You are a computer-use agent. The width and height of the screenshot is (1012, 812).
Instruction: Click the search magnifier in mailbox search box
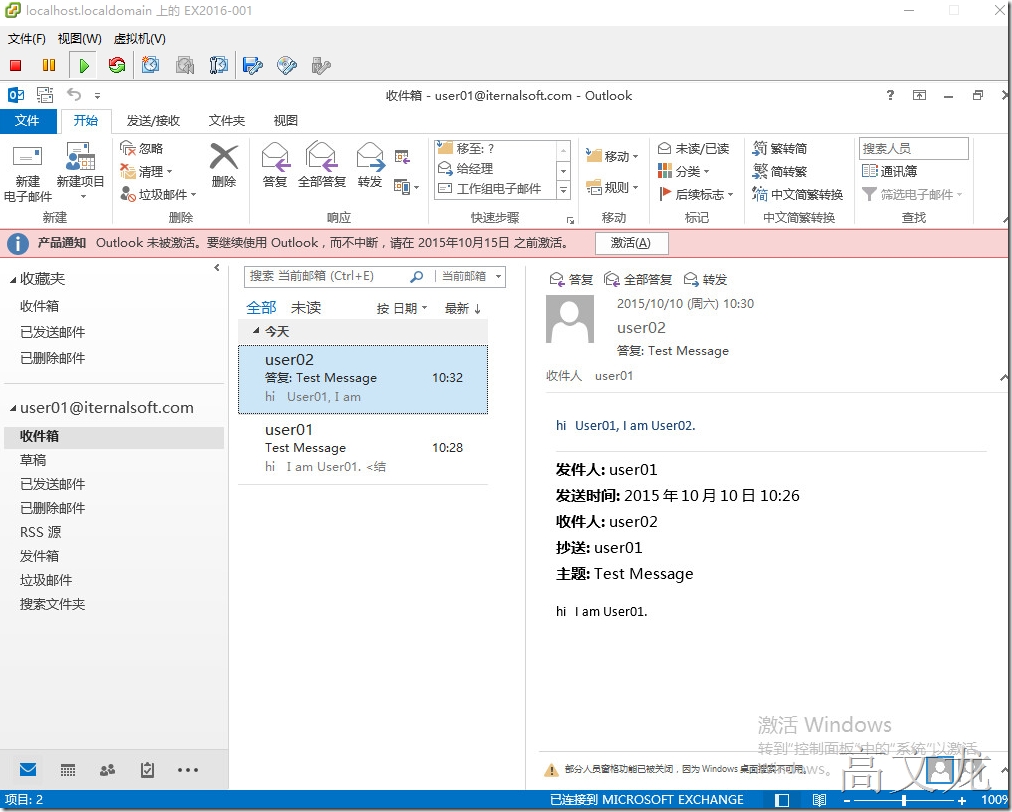[417, 276]
